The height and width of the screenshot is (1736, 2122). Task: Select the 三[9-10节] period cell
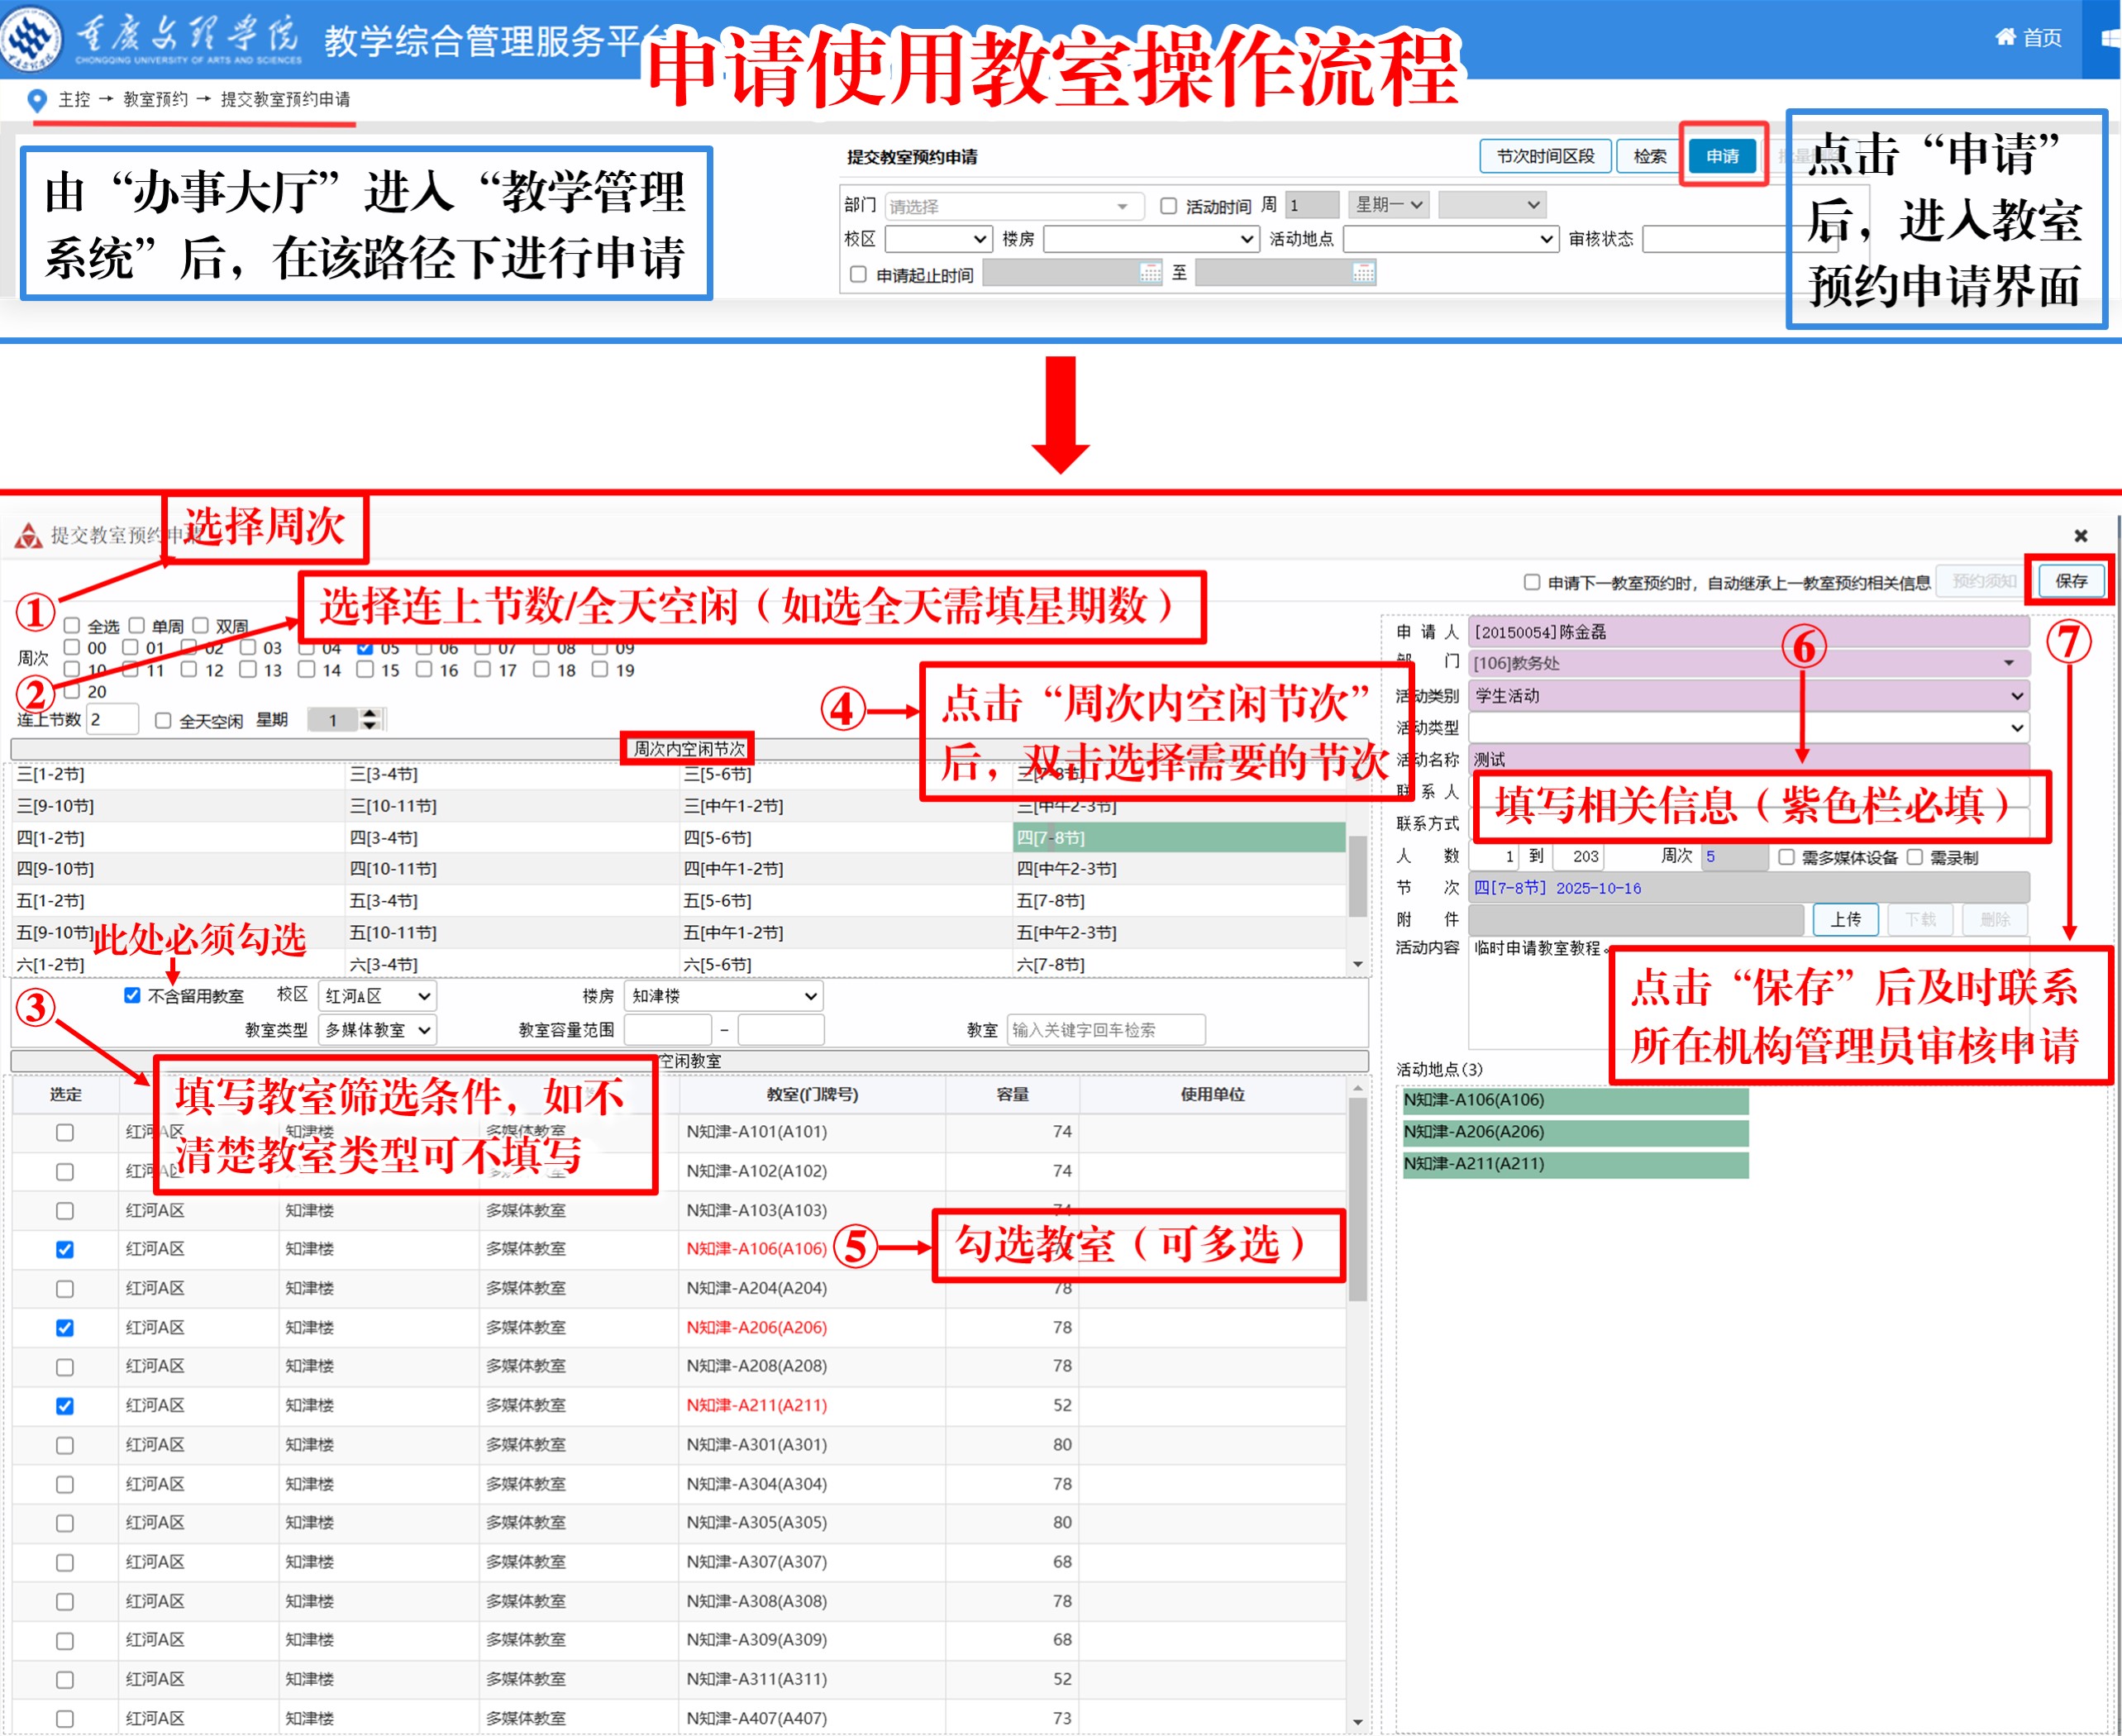(x=178, y=805)
